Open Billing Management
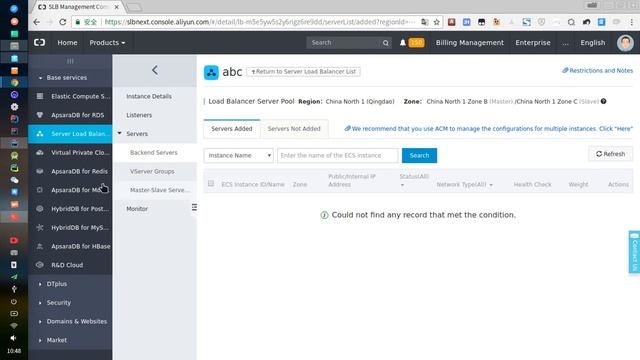The height and width of the screenshot is (360, 640). coord(469,43)
